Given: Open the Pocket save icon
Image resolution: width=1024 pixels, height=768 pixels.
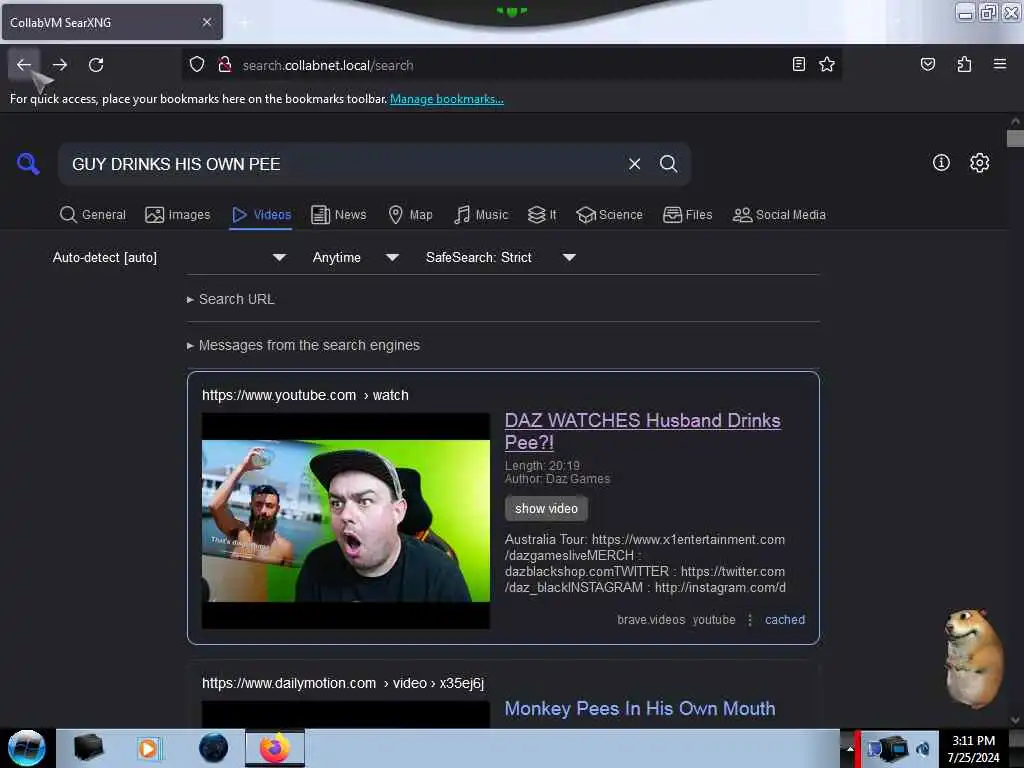Looking at the screenshot, I should tap(927, 64).
